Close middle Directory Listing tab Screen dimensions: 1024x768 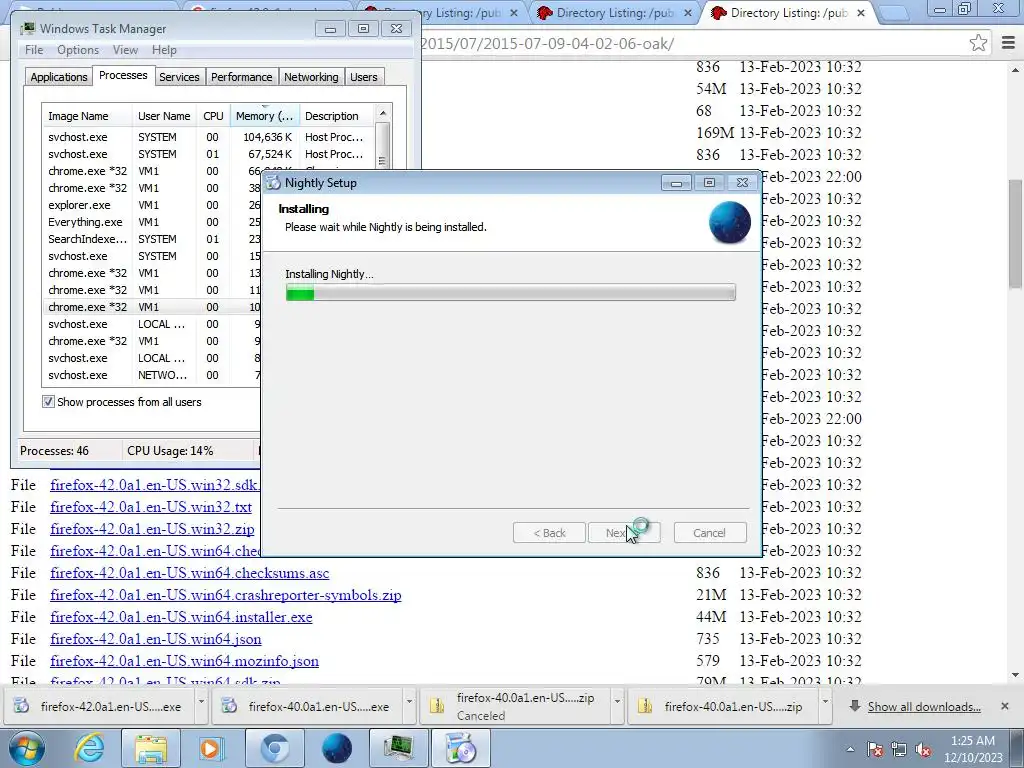(688, 13)
